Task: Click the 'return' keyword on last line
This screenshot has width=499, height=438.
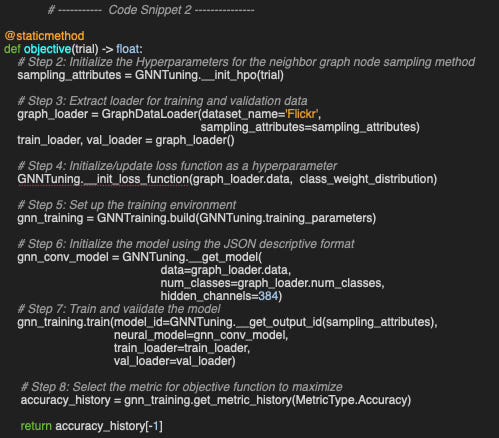Action: point(36,426)
